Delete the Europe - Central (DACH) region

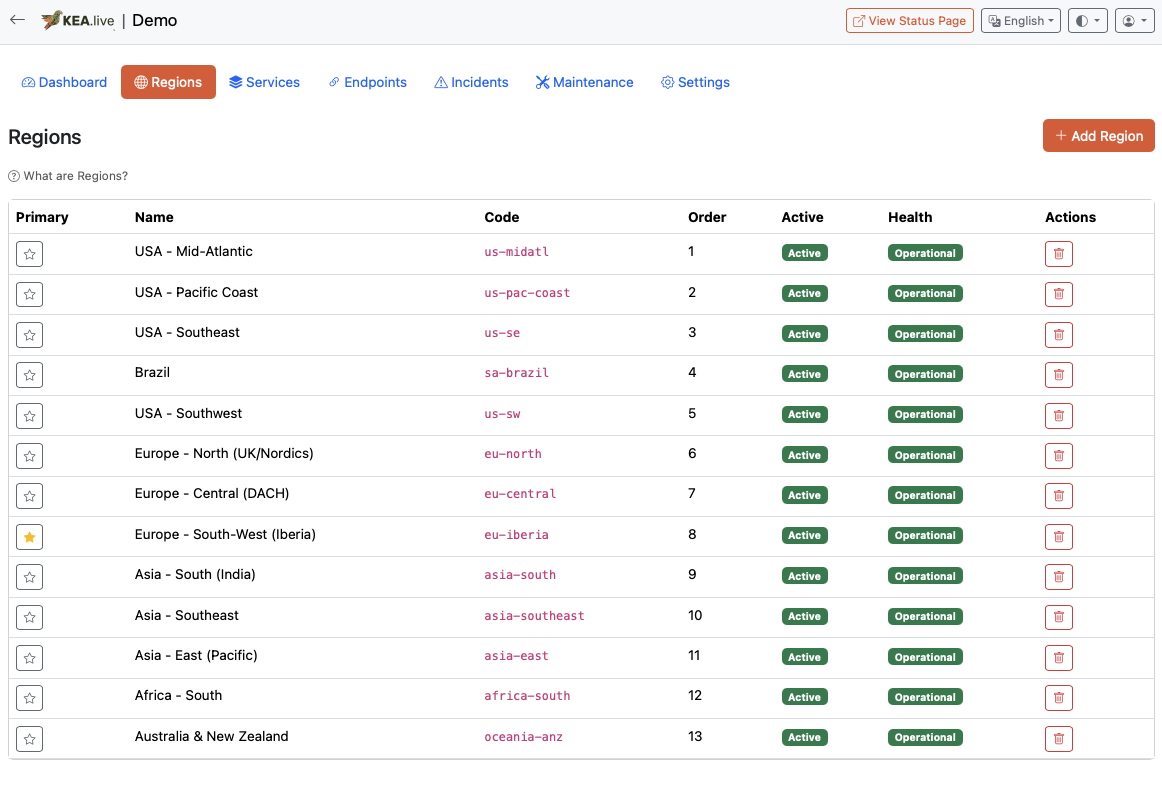(1058, 496)
